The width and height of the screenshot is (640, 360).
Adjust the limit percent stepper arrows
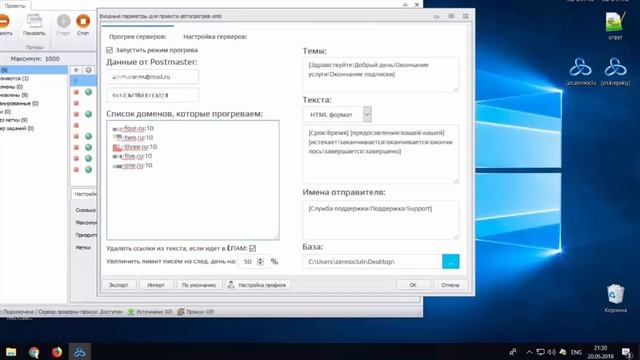260,262
